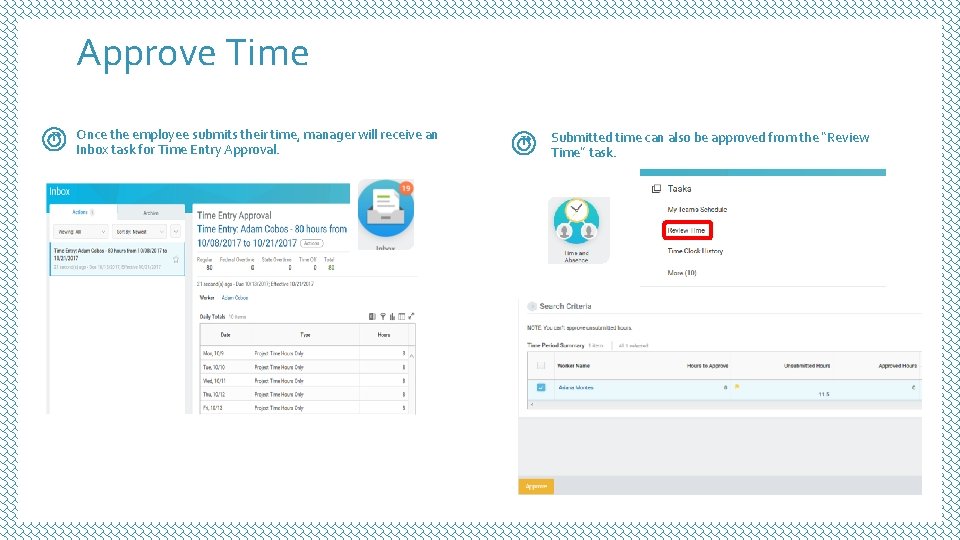
Task: Click the Worker Name column header
Action: coord(574,366)
